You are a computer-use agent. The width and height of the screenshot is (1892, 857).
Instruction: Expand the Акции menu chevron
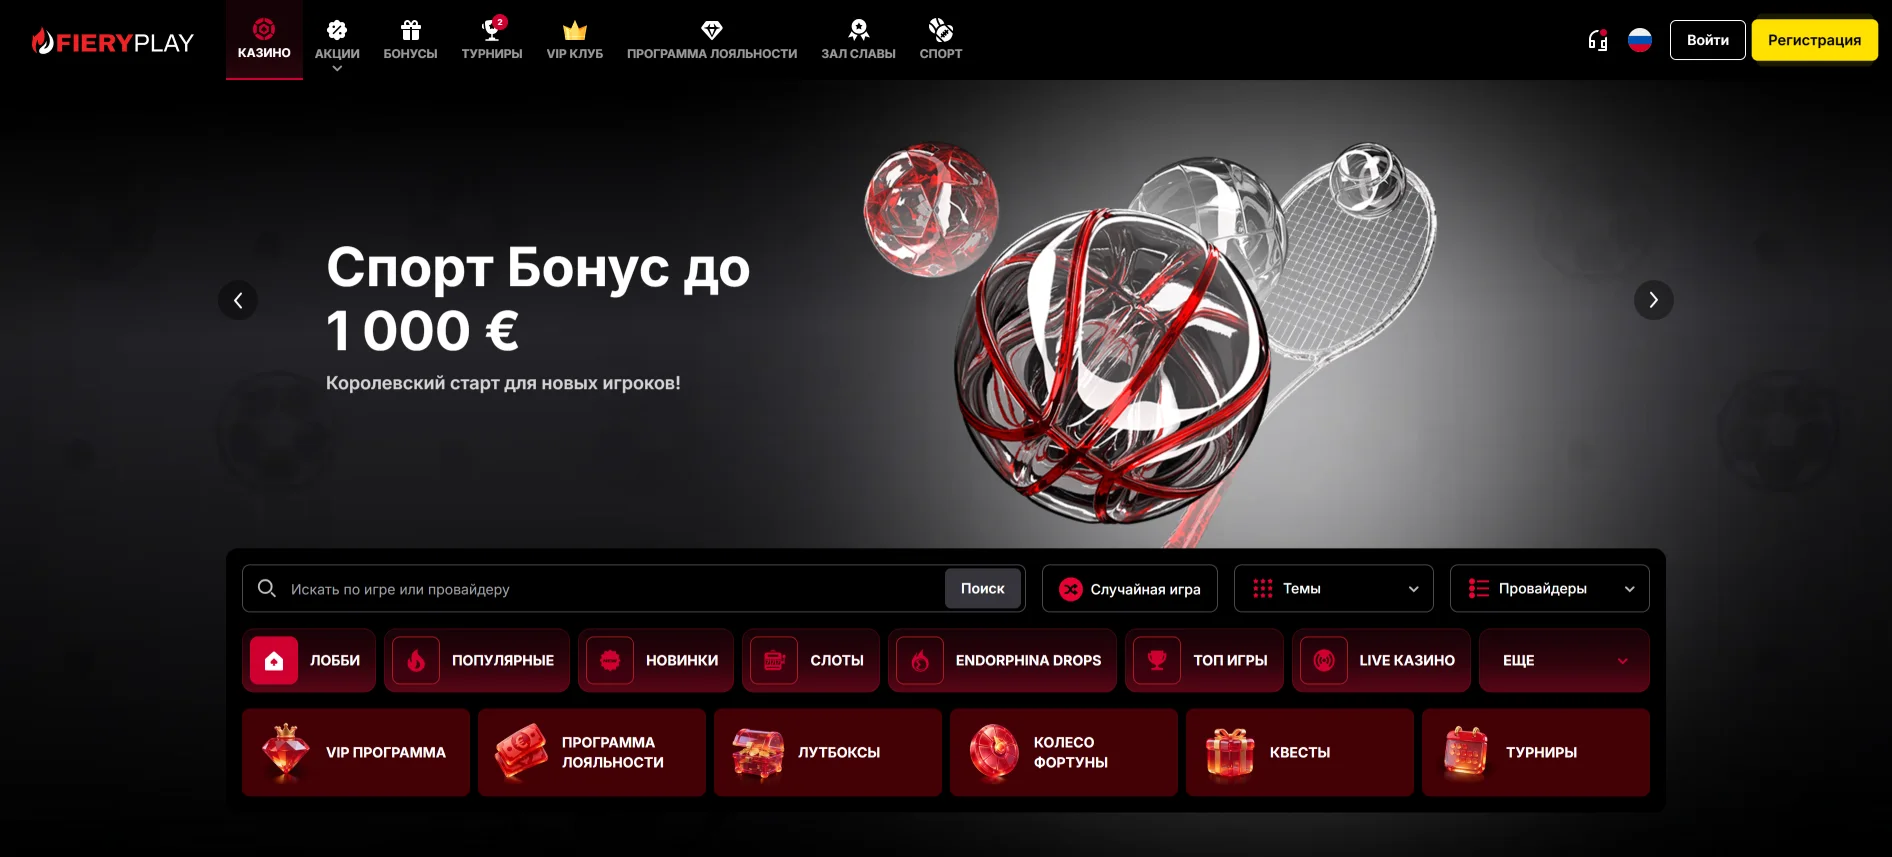(x=337, y=69)
